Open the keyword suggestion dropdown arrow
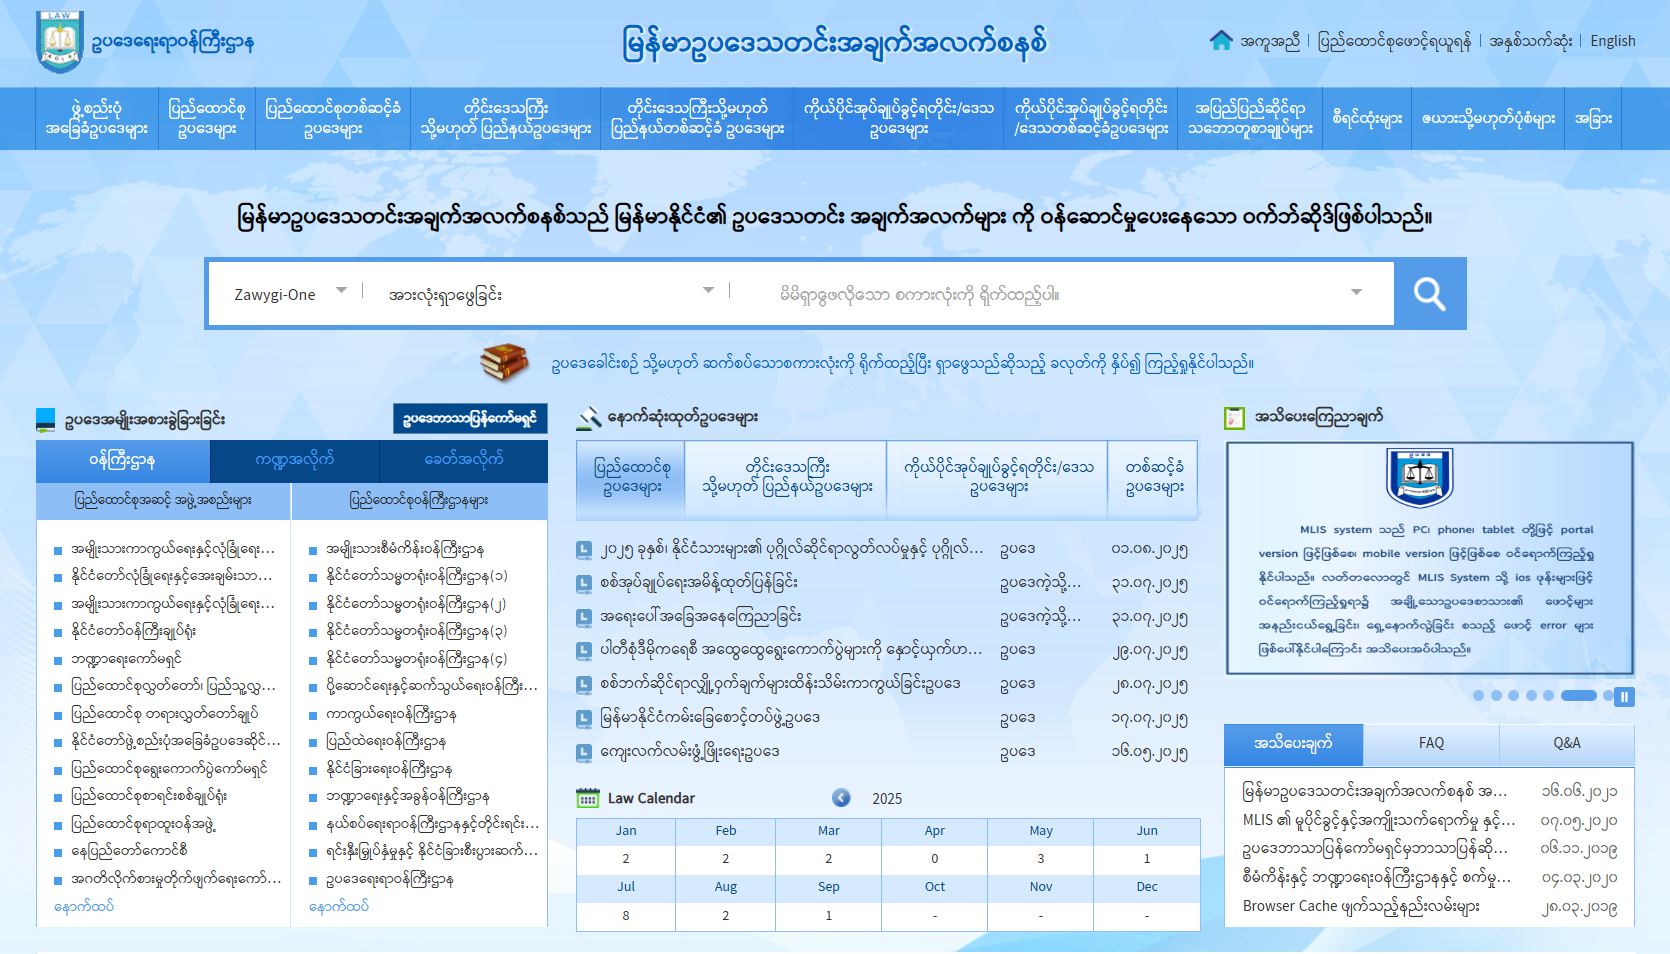This screenshot has width=1670, height=954. tap(1356, 293)
